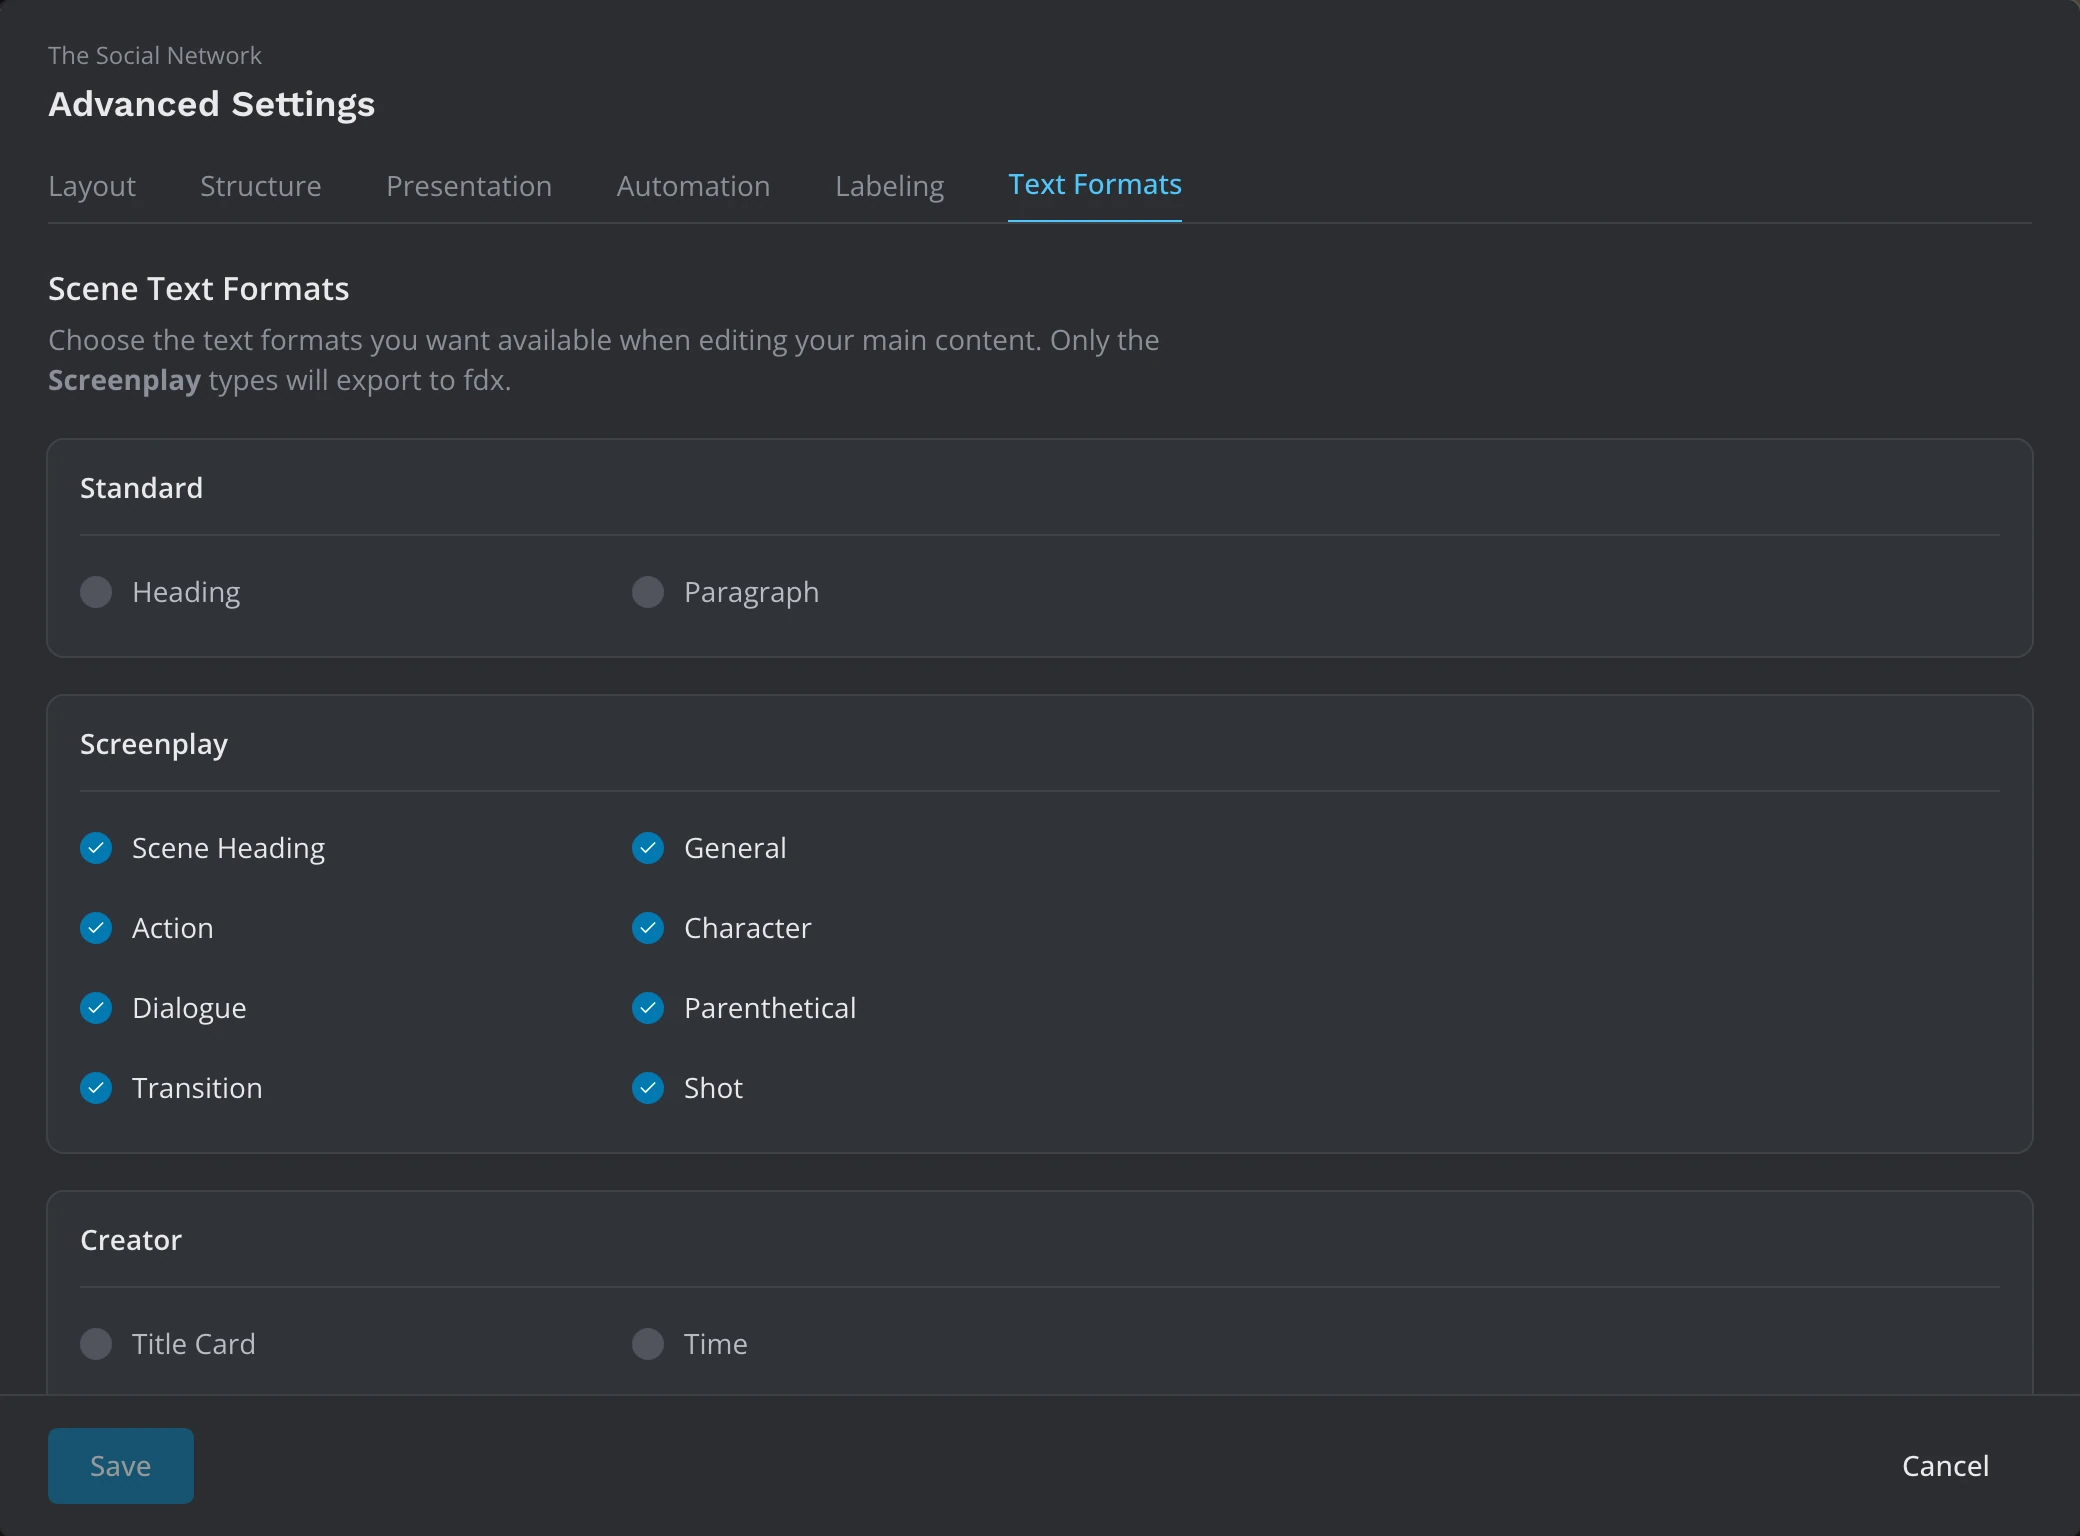Screen dimensions: 2080x1536
Task: Click the Standard section title
Action: (141, 488)
